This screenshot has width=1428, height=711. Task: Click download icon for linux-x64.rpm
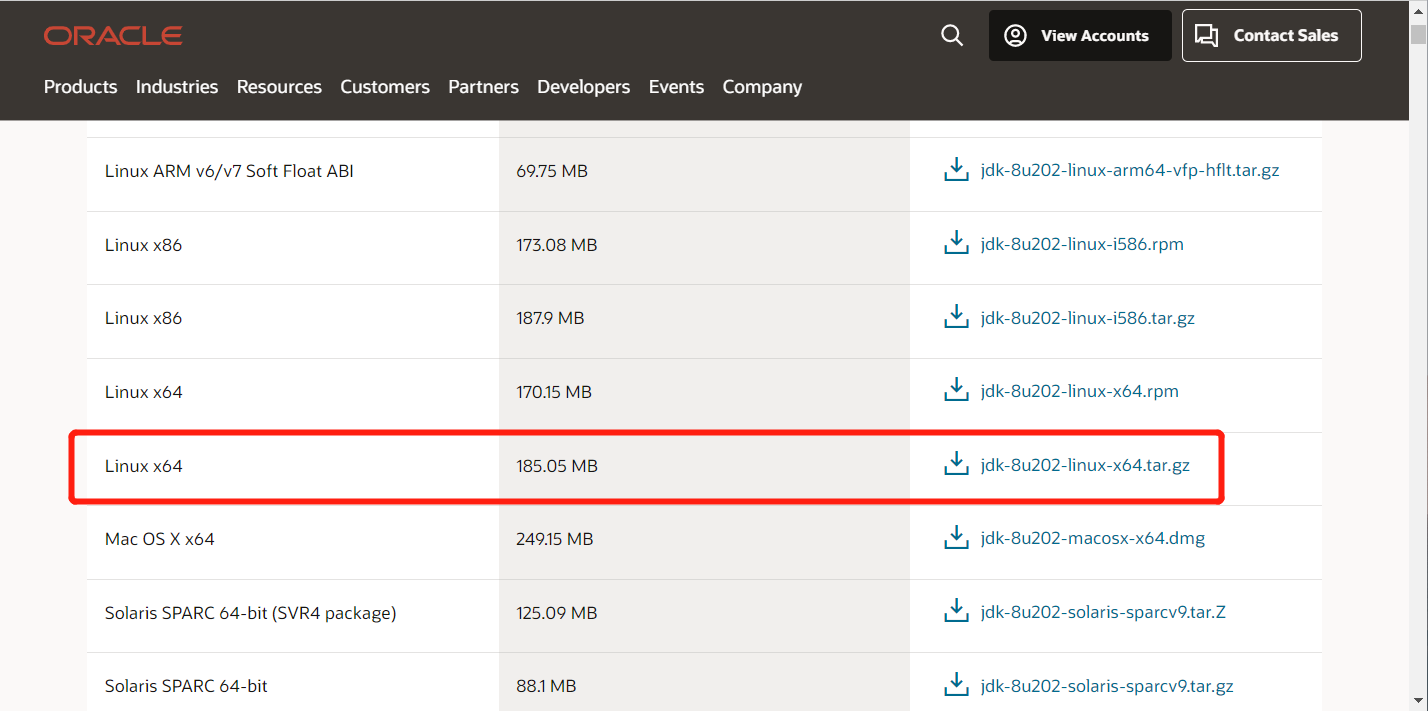(957, 390)
